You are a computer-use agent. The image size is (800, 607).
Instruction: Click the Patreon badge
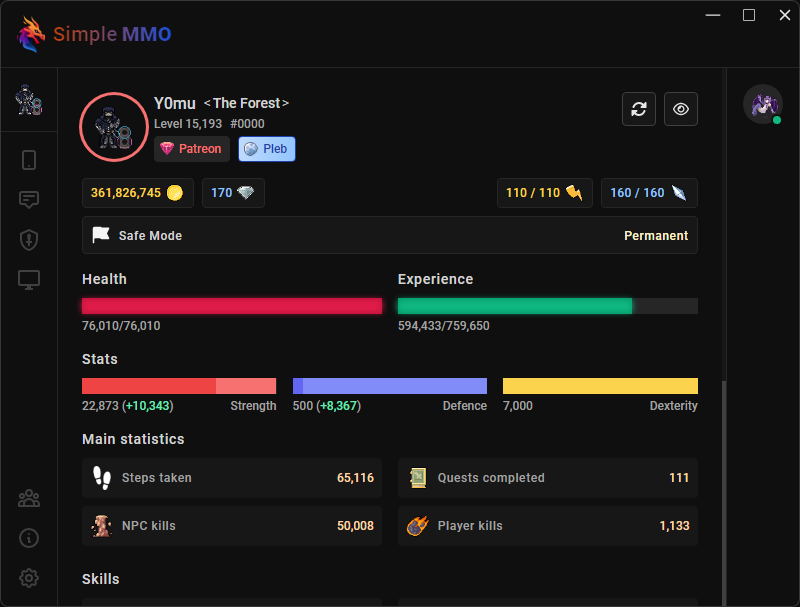[191, 148]
